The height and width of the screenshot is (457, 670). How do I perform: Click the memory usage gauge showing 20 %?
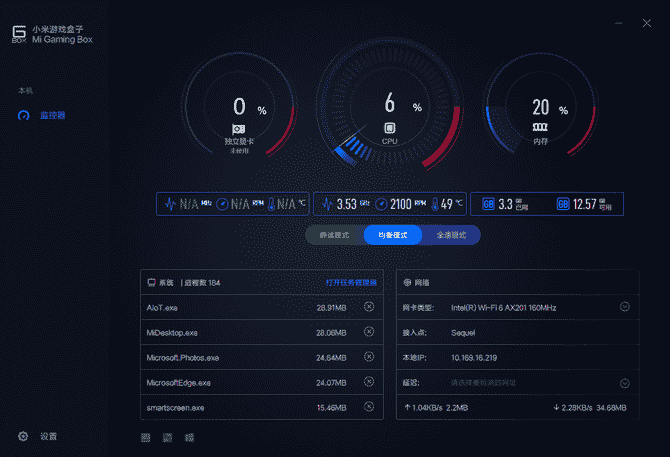(541, 106)
